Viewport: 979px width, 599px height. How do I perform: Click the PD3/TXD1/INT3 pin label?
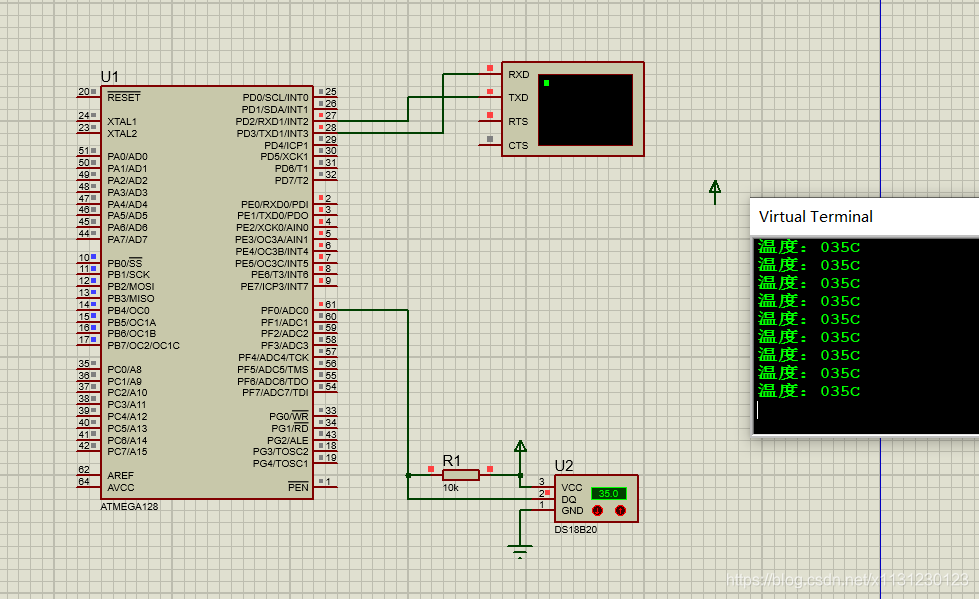click(272, 133)
